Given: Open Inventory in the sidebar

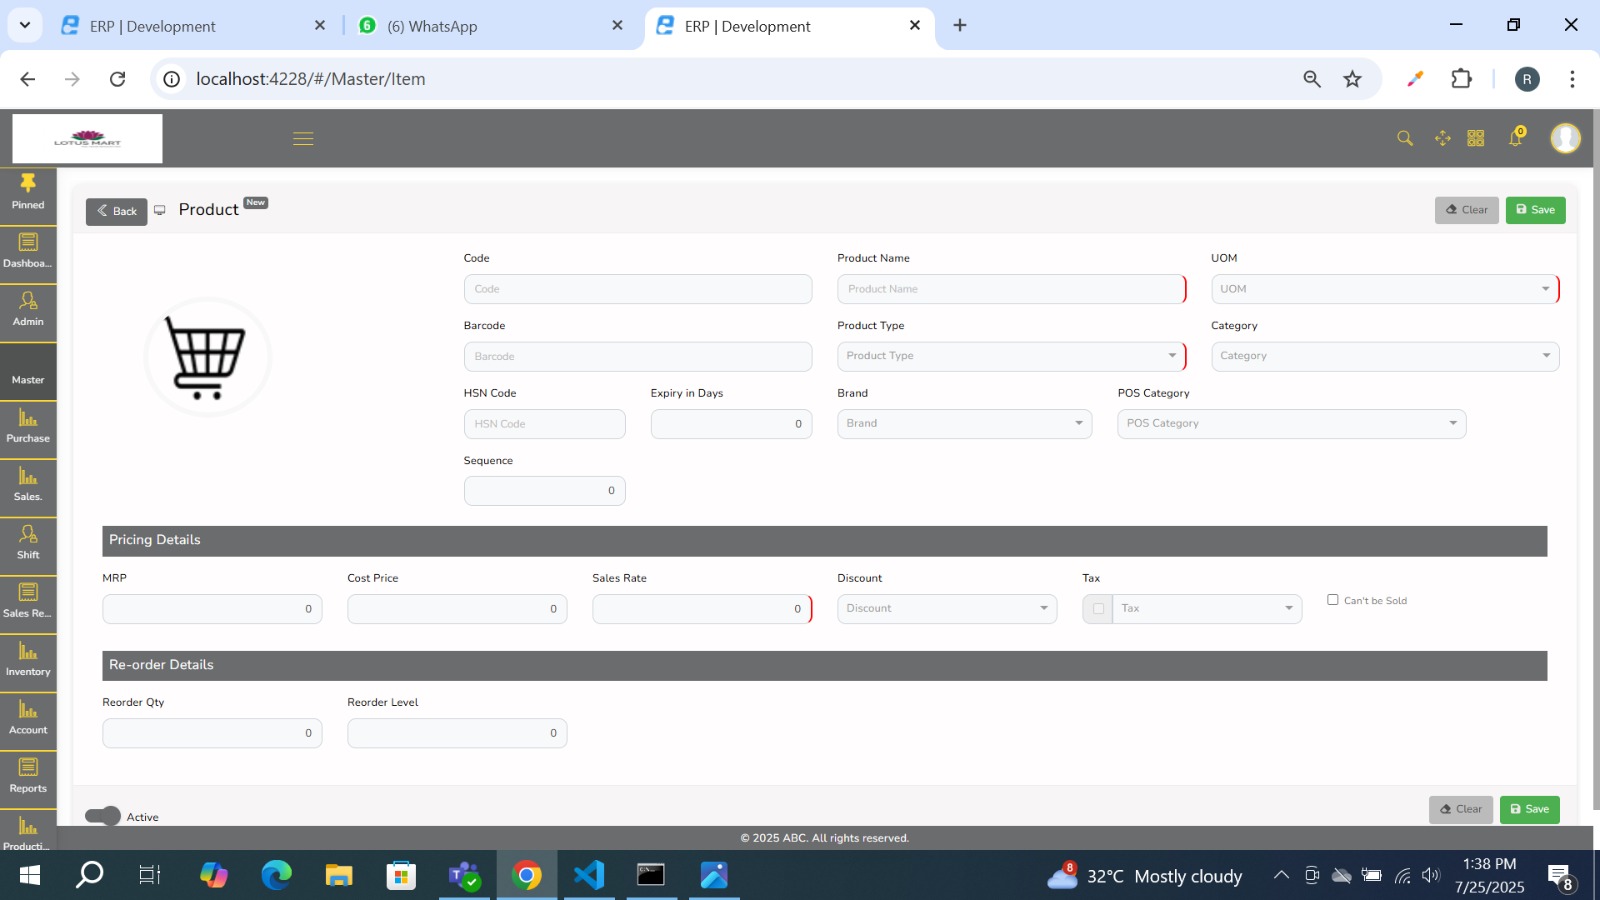Looking at the screenshot, I should coord(28,660).
